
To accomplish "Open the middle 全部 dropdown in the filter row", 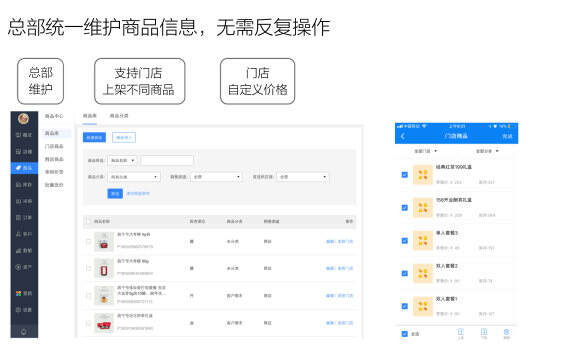I will click(x=217, y=177).
